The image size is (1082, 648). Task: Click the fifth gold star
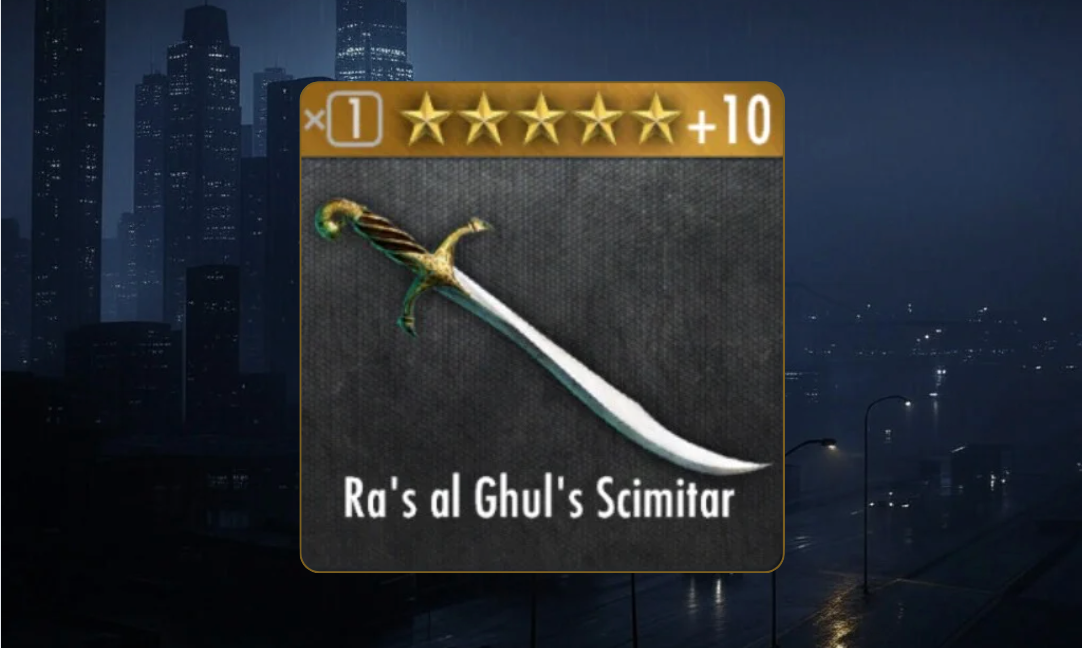656,119
